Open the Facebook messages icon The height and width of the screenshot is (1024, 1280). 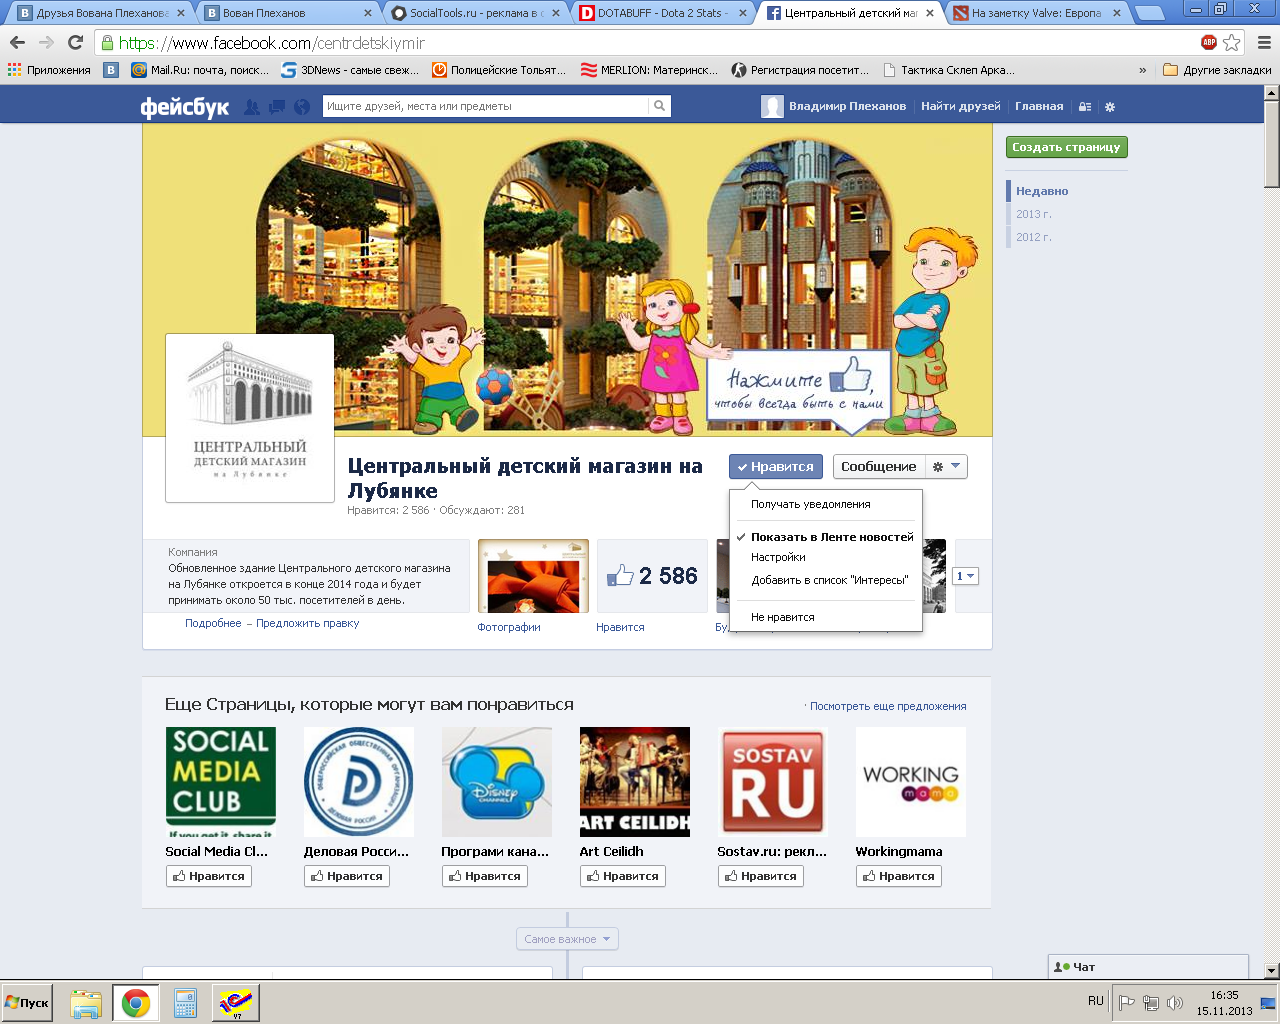[x=277, y=106]
